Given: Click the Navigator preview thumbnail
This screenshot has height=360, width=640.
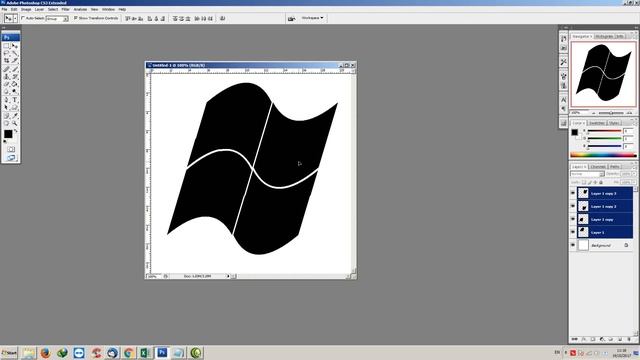Looking at the screenshot, I should coord(603,74).
